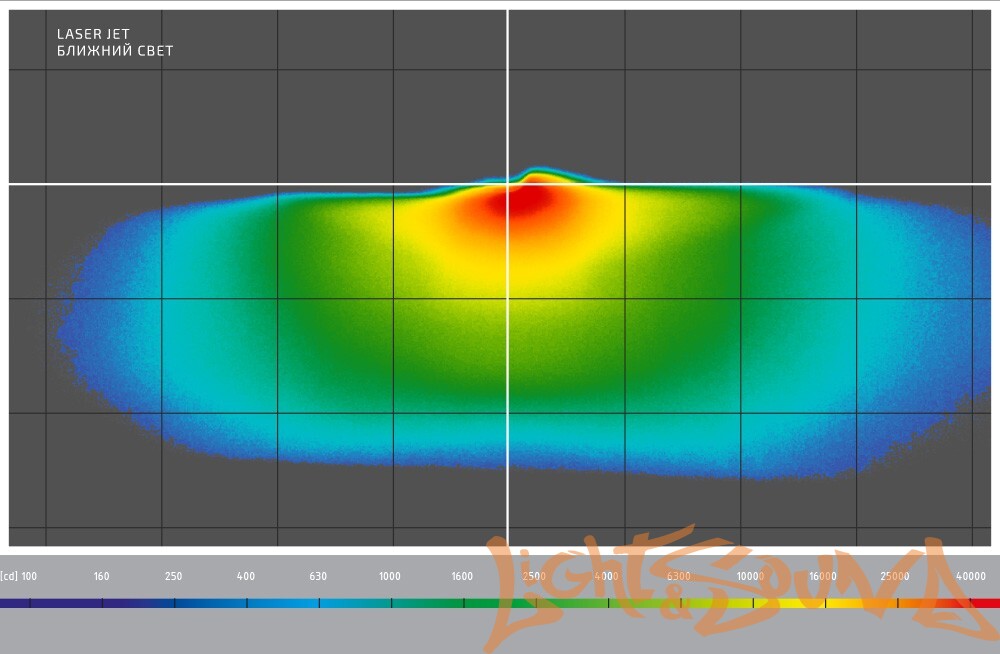Screen dimensions: 1000x654
Task: Click the 40000 scale label
Action: pyautogui.click(x=970, y=577)
